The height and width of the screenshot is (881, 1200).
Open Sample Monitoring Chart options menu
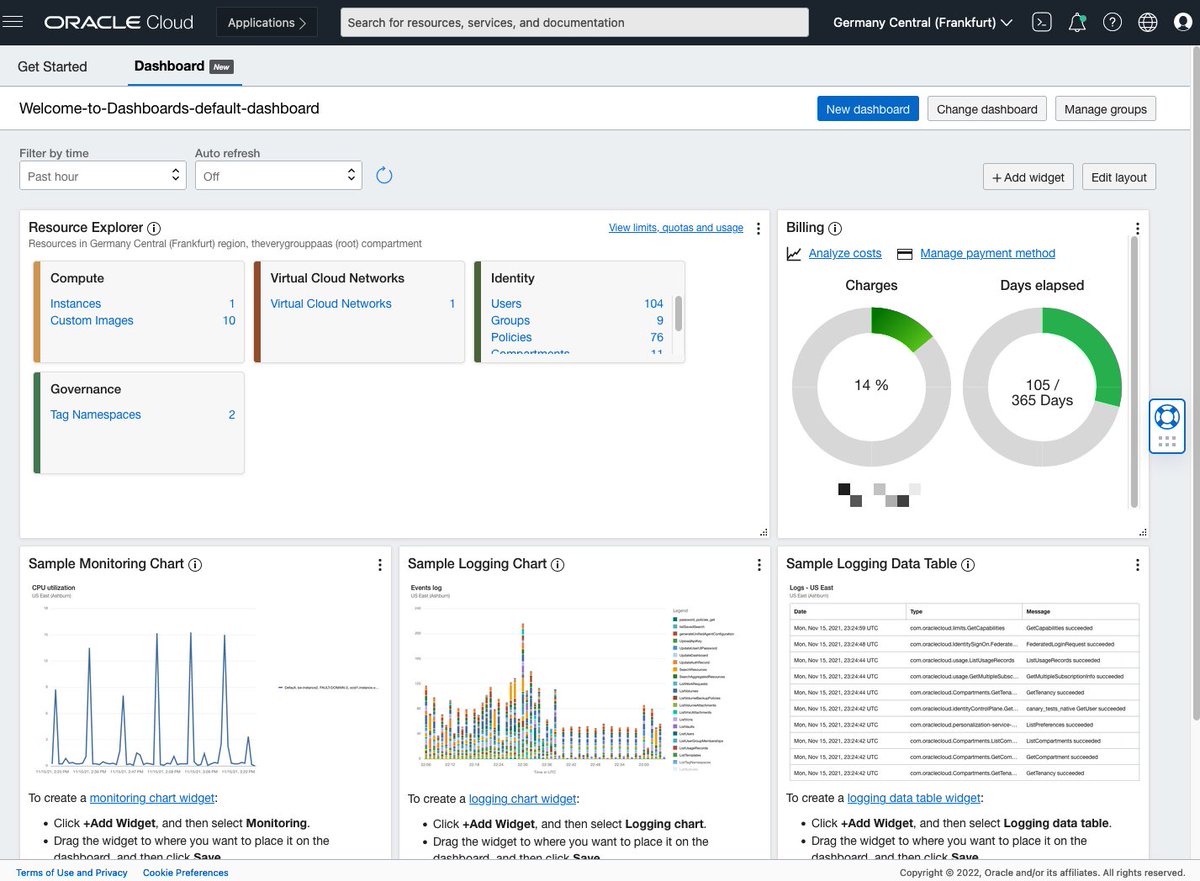coord(380,565)
